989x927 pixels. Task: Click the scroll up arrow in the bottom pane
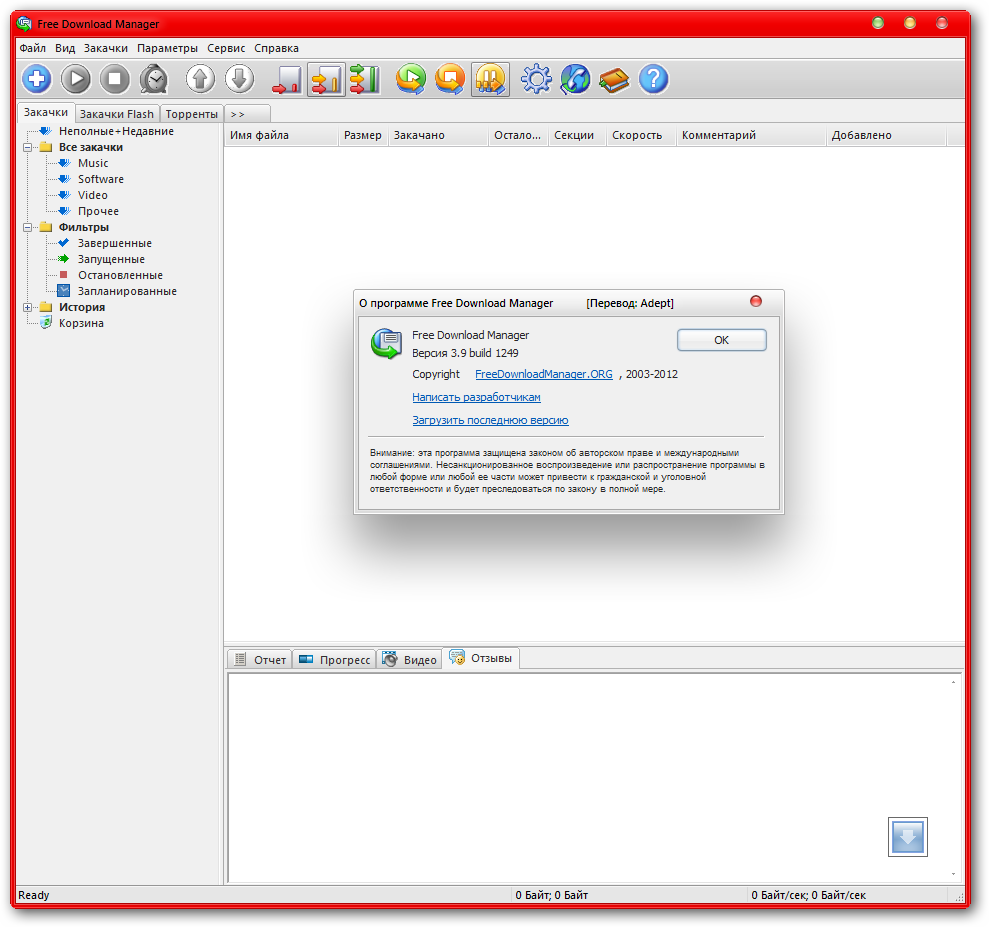[953, 682]
